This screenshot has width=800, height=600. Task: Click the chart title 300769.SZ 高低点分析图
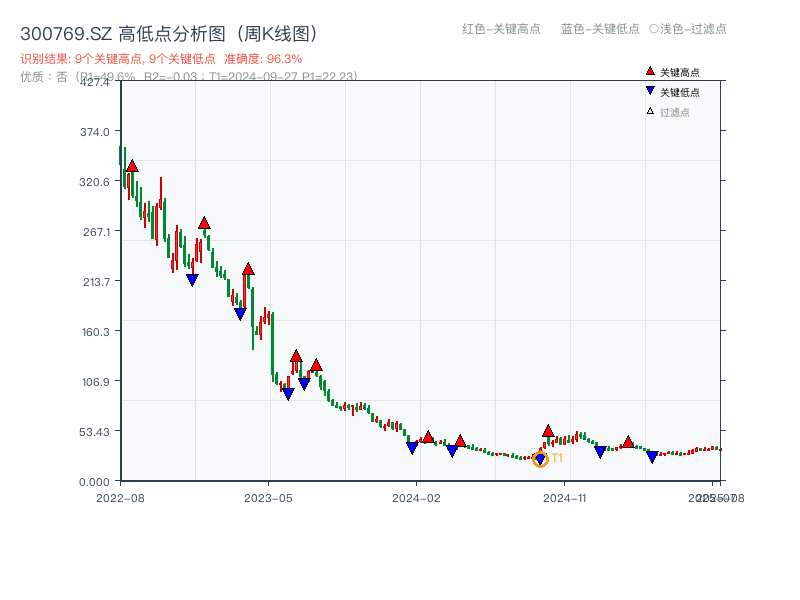coord(120,31)
